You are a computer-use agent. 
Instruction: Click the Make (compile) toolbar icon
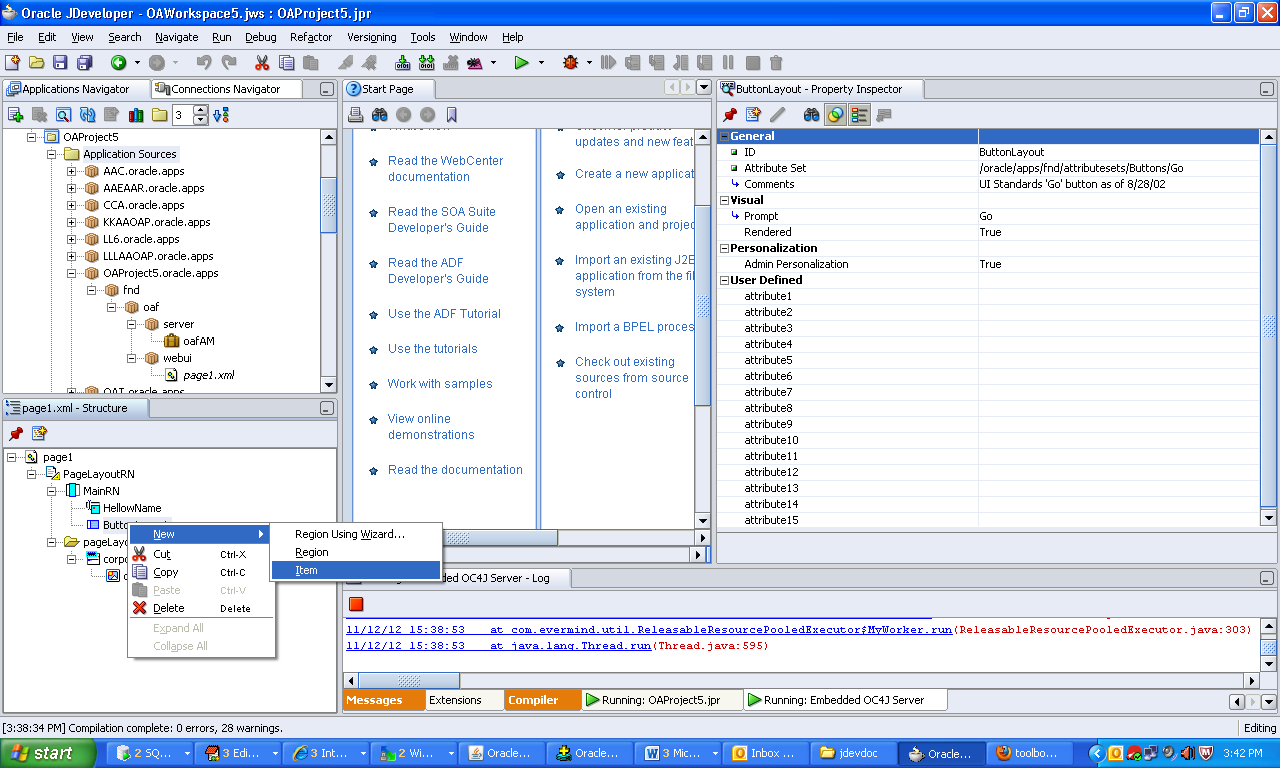(403, 63)
